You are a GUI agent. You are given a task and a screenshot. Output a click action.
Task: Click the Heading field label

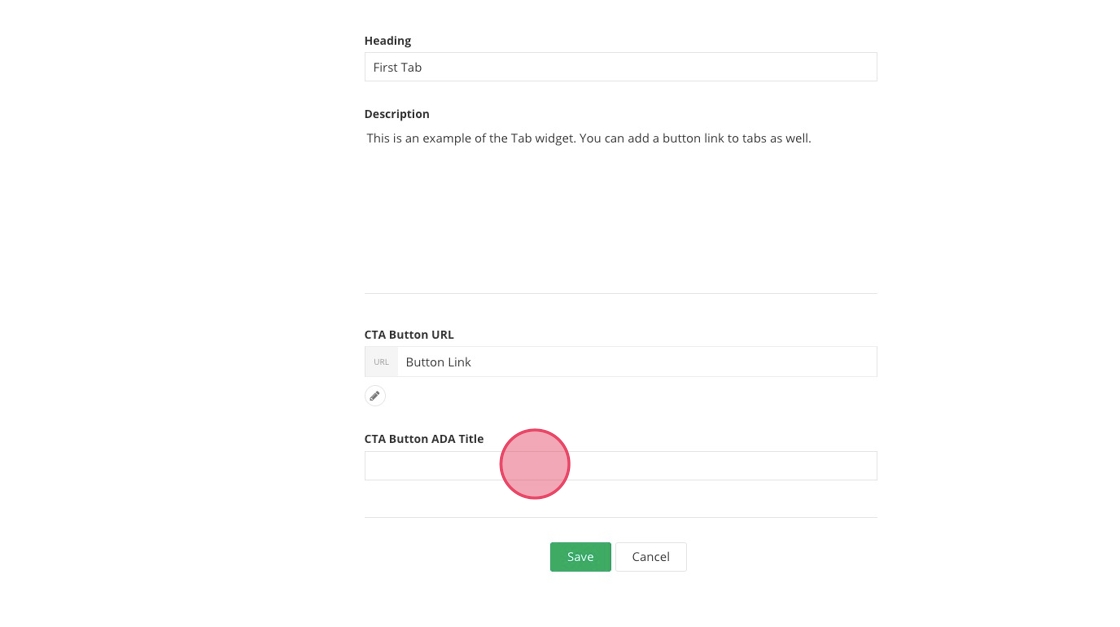[x=387, y=41]
